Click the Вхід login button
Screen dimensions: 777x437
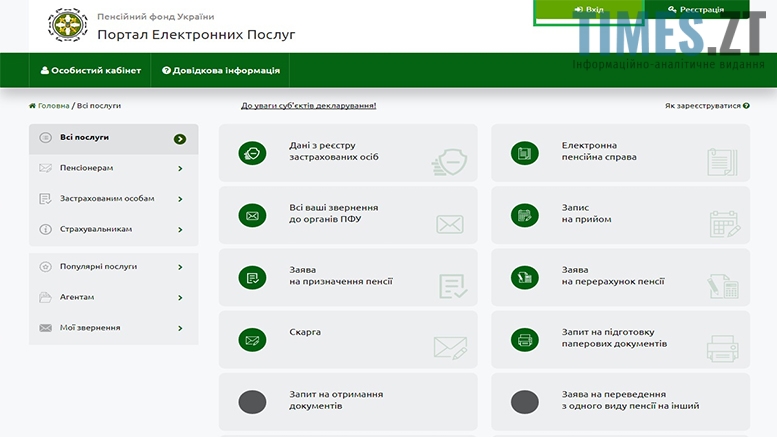[589, 10]
